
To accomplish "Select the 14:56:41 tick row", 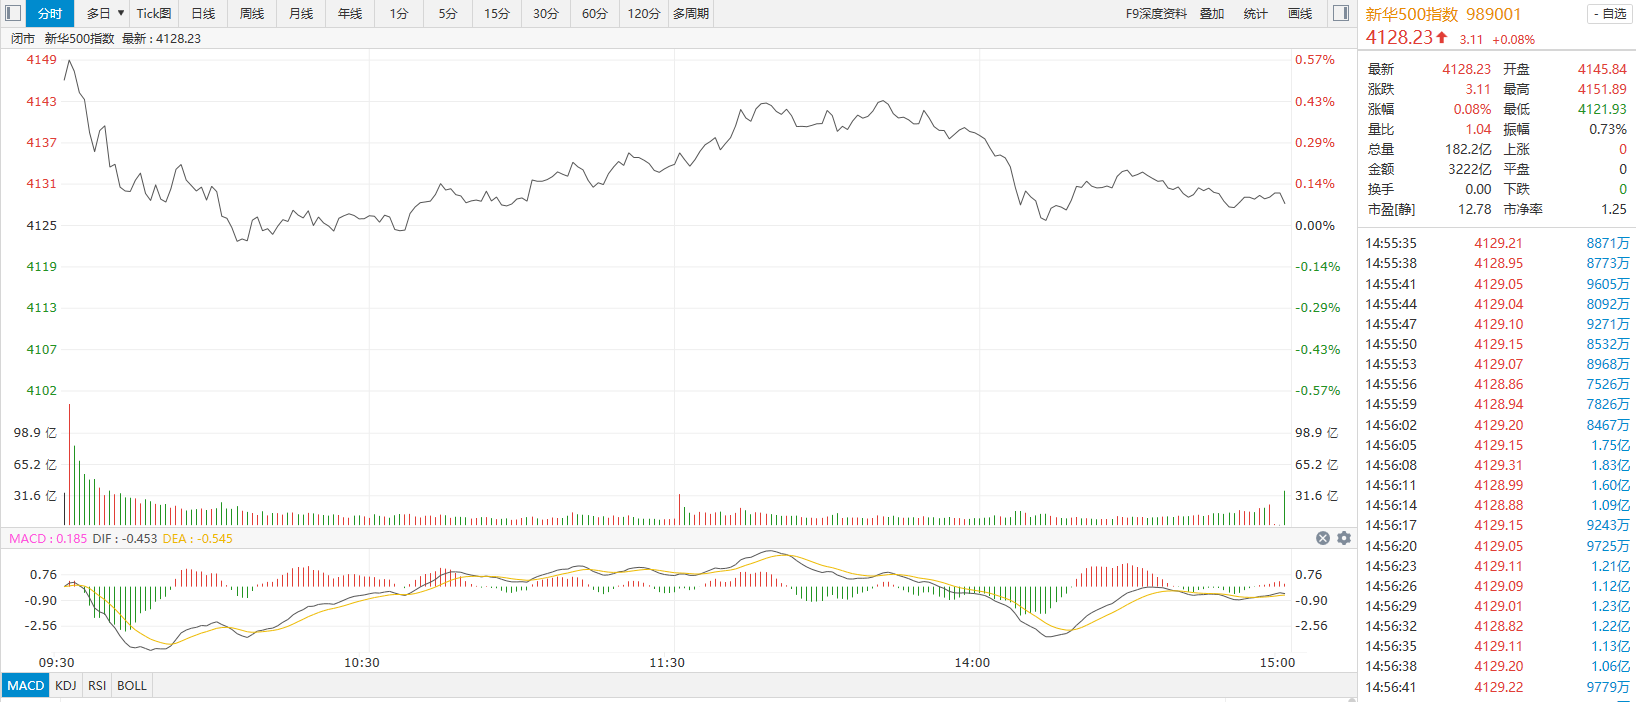I will pyautogui.click(x=1497, y=687).
